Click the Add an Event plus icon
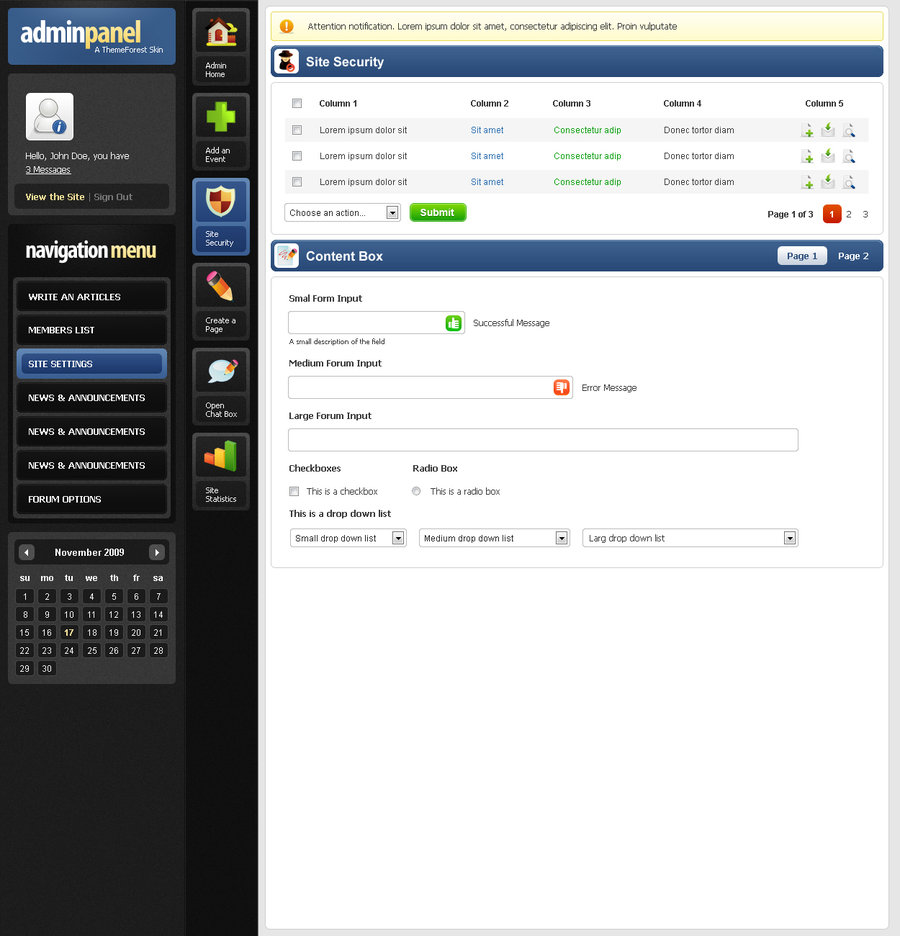Viewport: 900px width, 936px height. [221, 116]
